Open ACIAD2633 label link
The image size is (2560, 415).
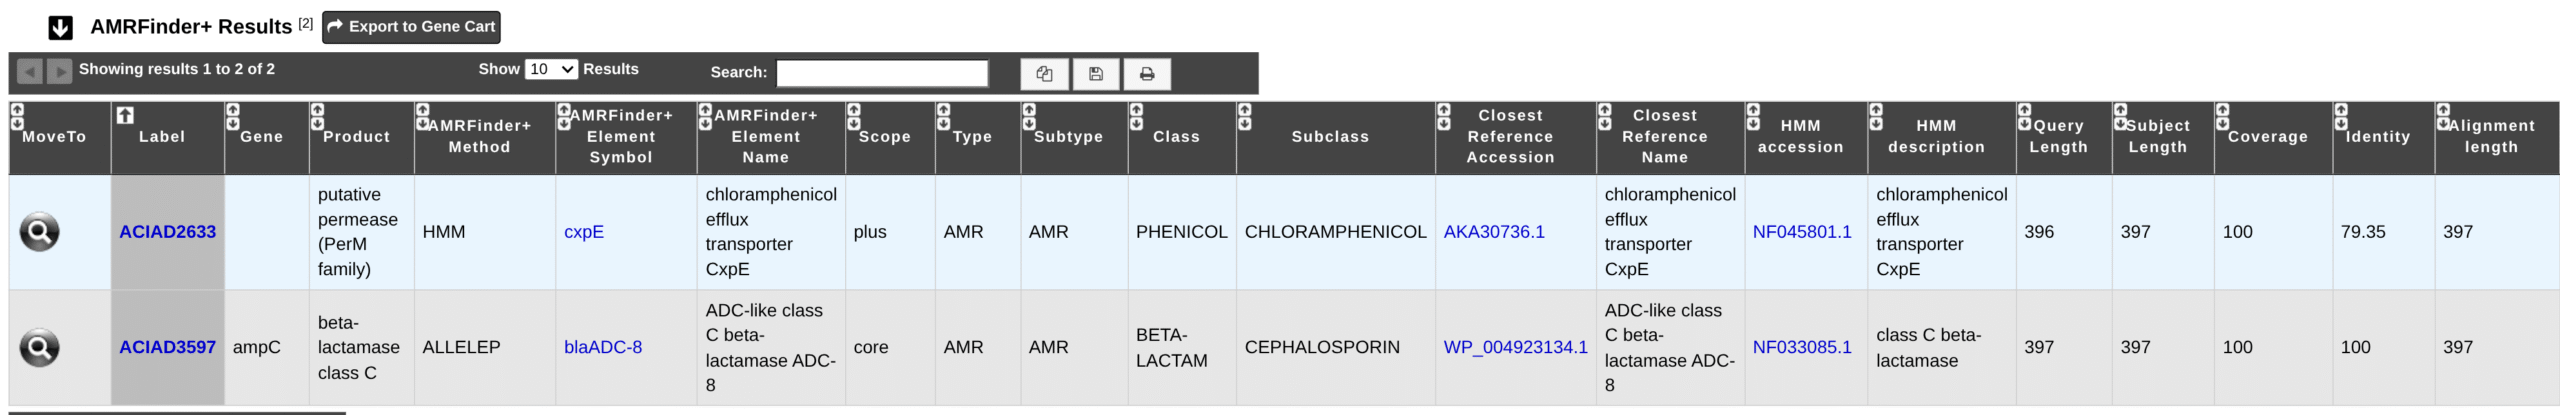[167, 232]
